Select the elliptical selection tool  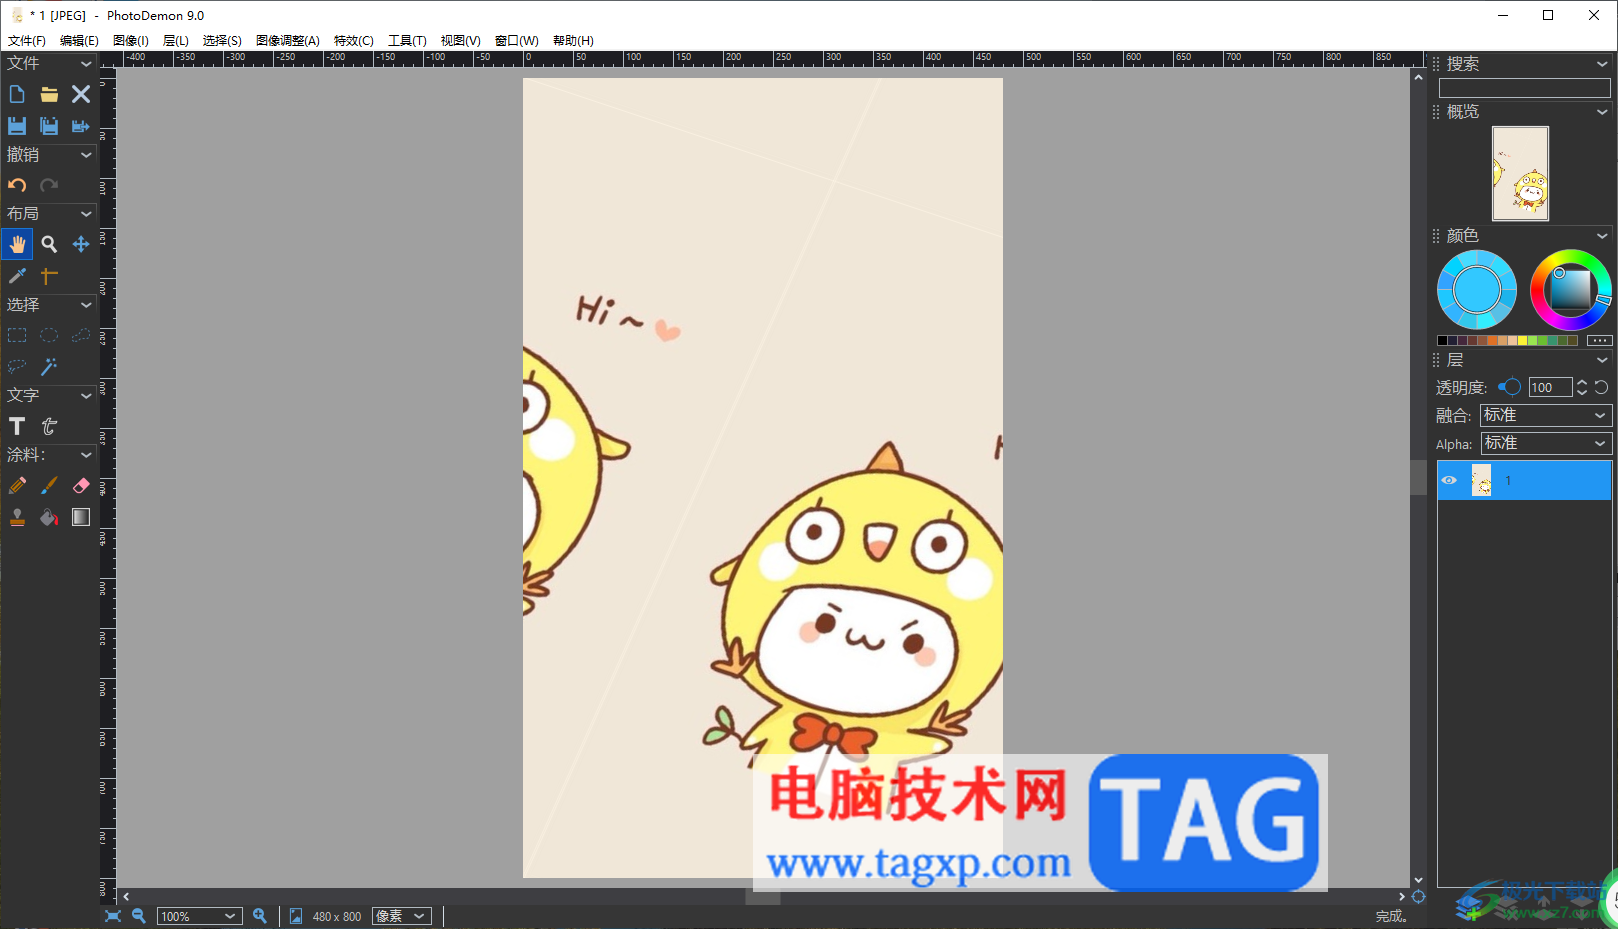49,335
